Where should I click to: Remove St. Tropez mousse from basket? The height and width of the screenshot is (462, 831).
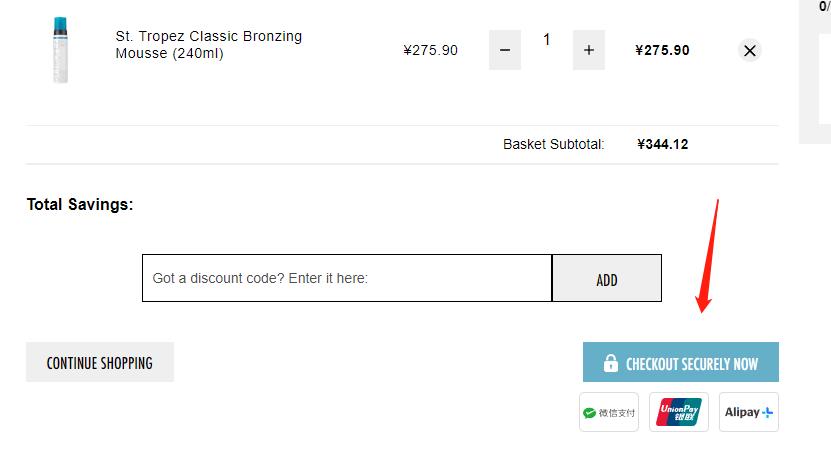[749, 50]
